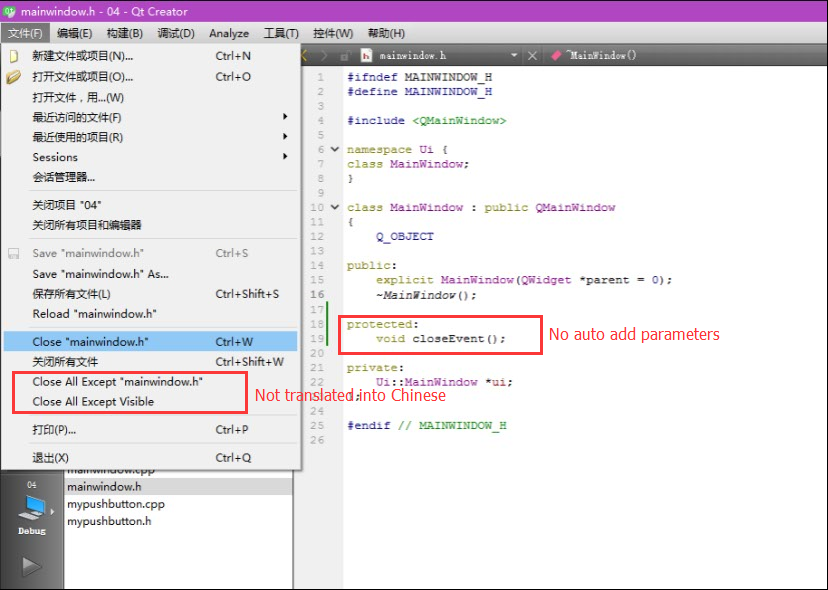828x590 pixels.
Task: Open mypushbutton.h from open documents list
Action: pos(109,521)
